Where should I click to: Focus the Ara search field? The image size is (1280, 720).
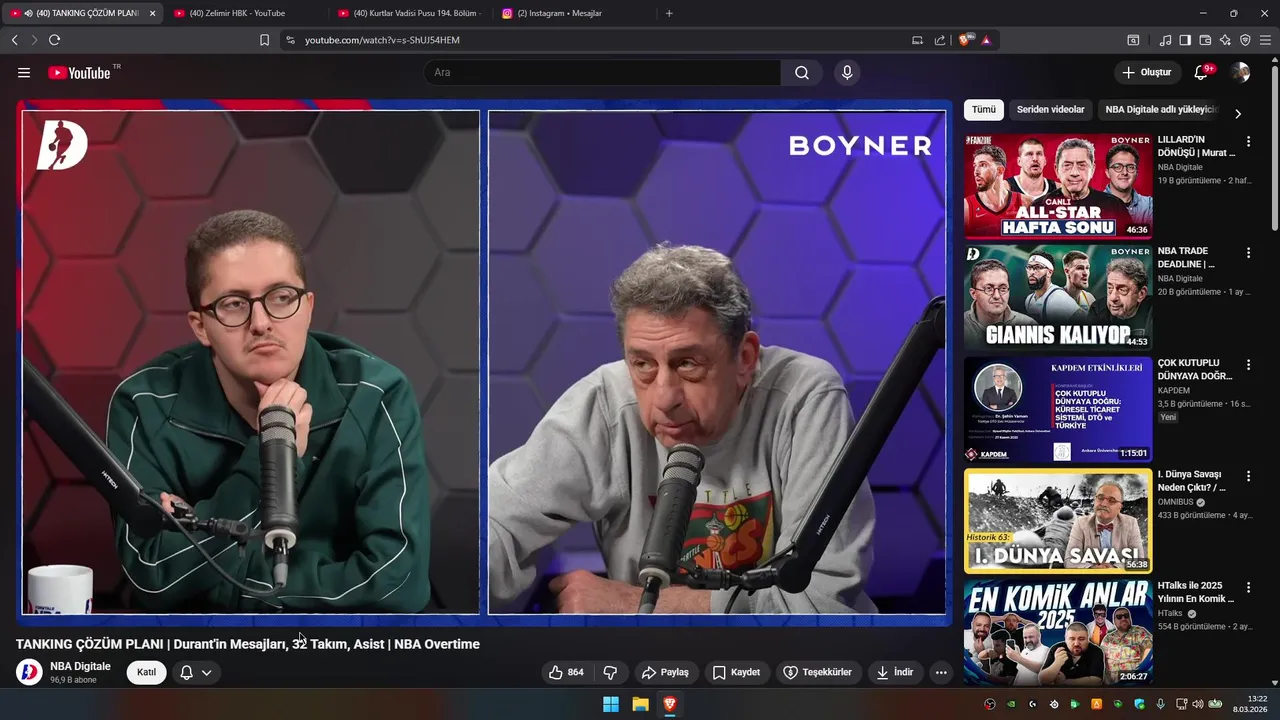point(602,72)
